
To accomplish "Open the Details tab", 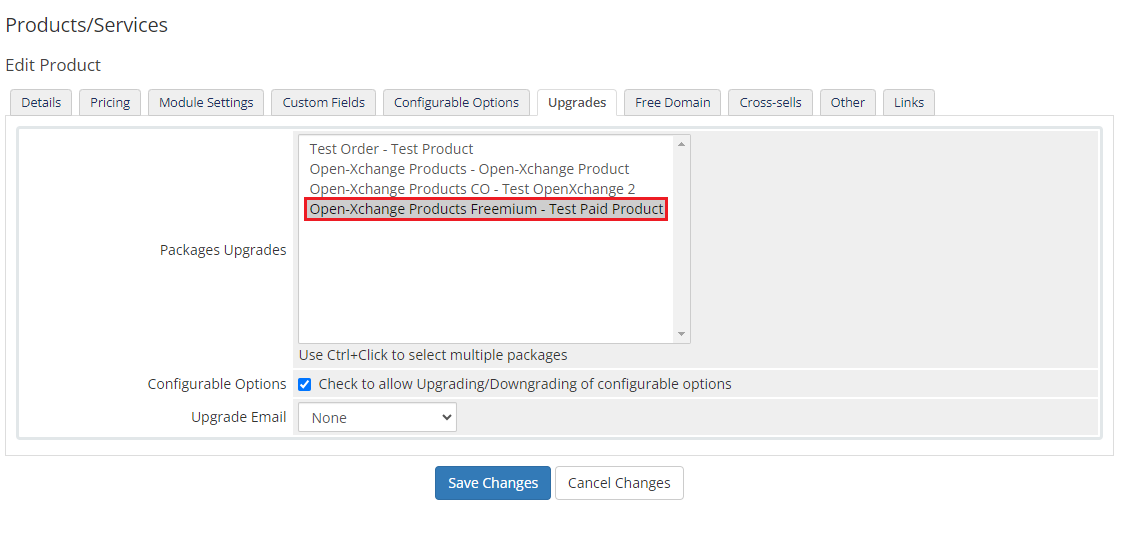I will [x=41, y=102].
